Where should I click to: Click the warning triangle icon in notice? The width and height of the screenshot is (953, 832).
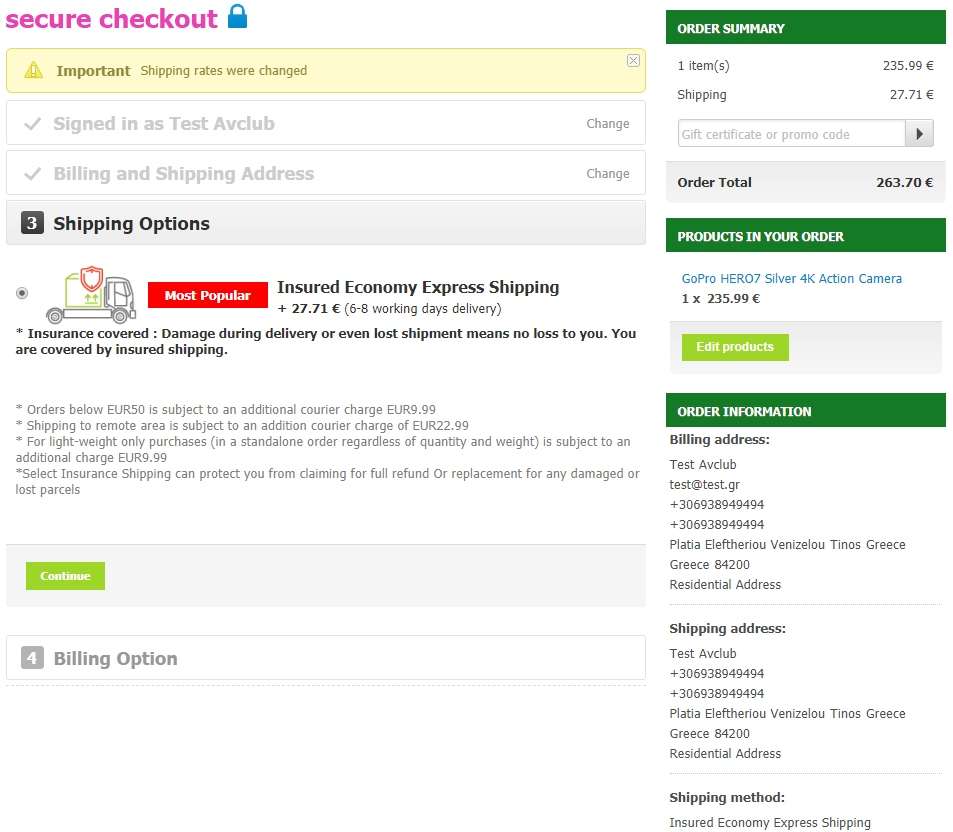tap(34, 70)
